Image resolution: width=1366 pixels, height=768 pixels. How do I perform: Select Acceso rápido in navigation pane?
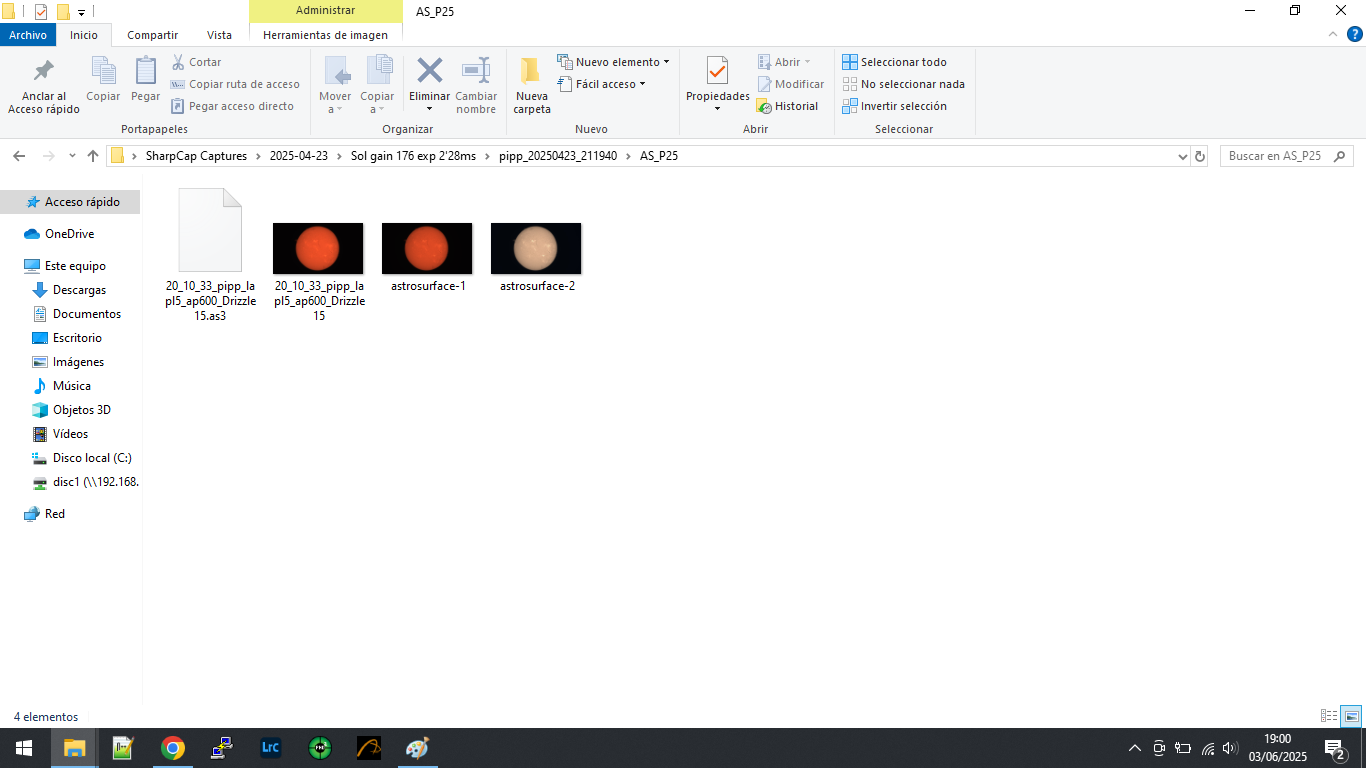(x=71, y=202)
